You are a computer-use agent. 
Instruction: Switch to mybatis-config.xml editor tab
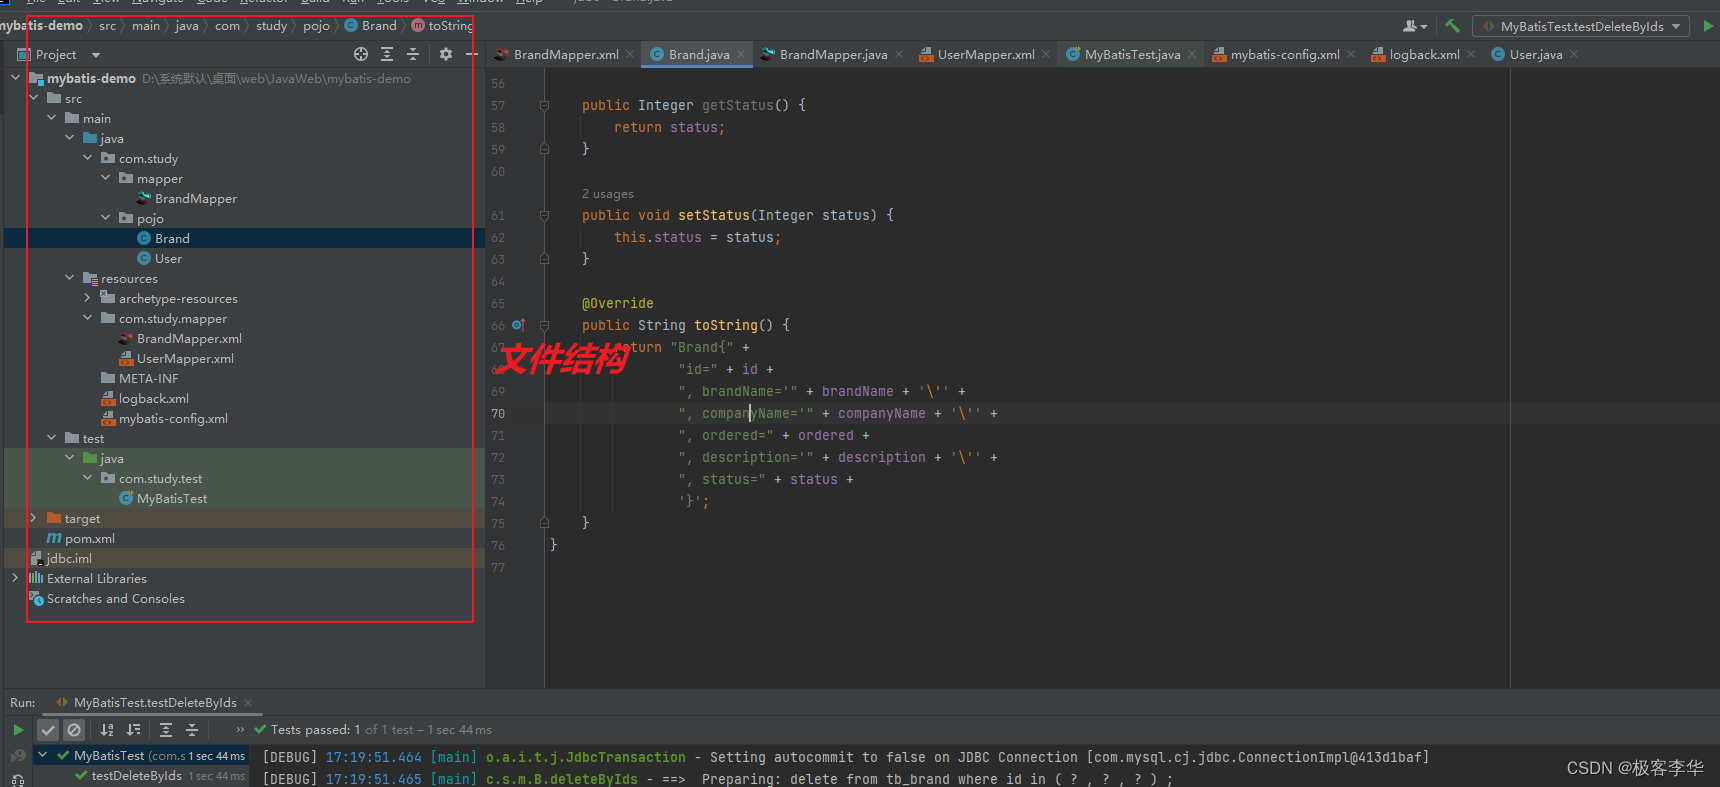click(1285, 54)
